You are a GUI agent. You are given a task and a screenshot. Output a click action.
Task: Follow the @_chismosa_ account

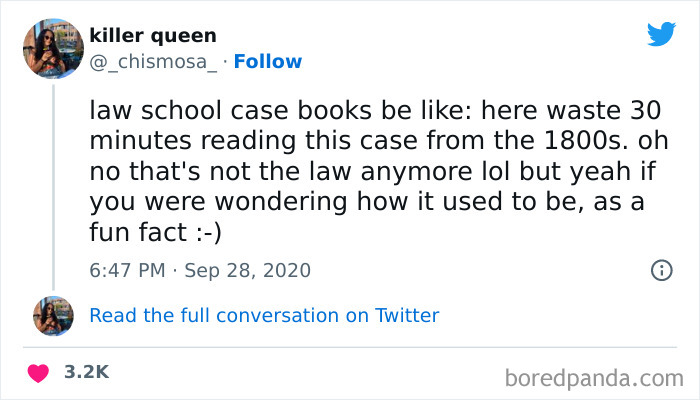click(x=269, y=61)
